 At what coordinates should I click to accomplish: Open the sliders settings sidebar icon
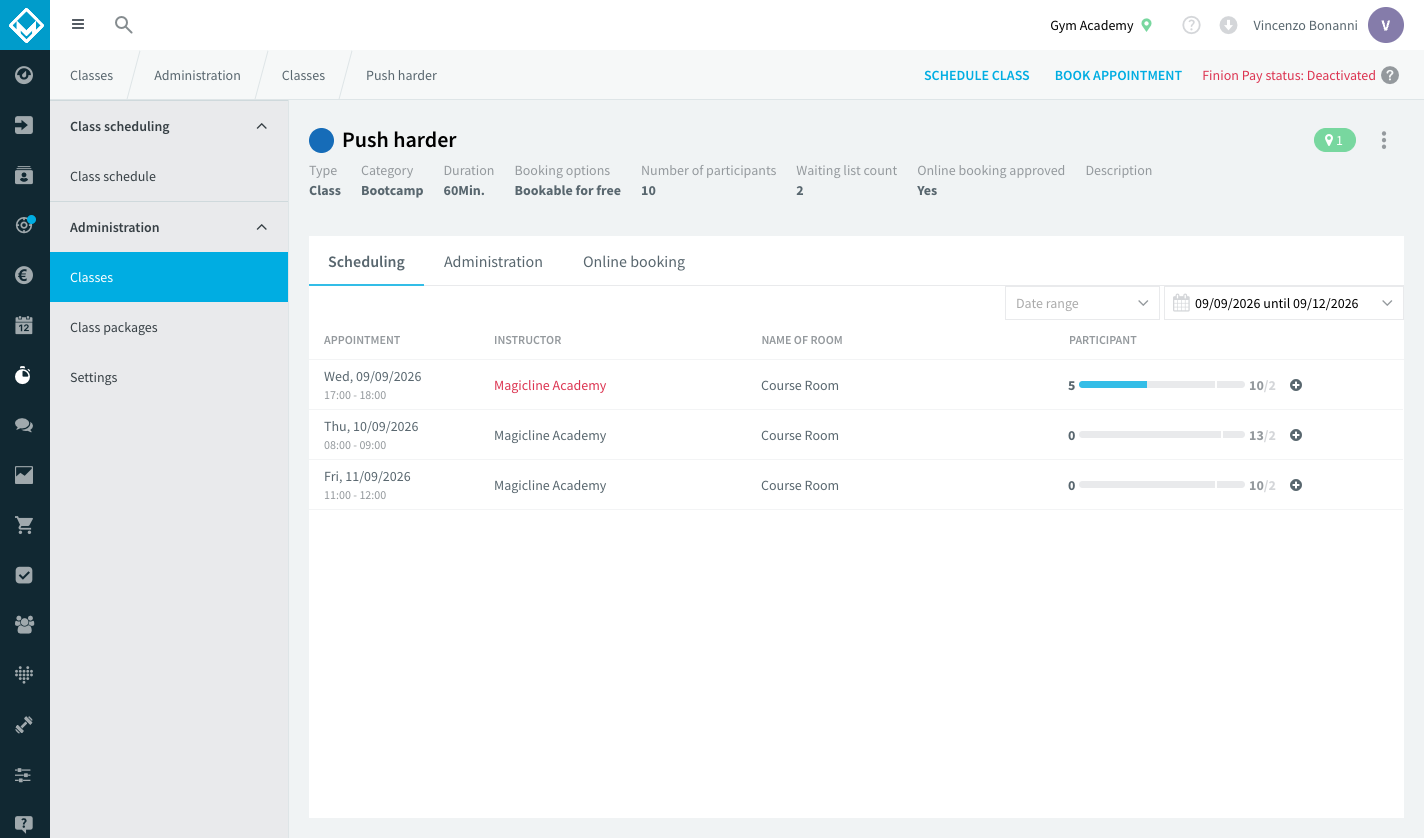point(25,775)
